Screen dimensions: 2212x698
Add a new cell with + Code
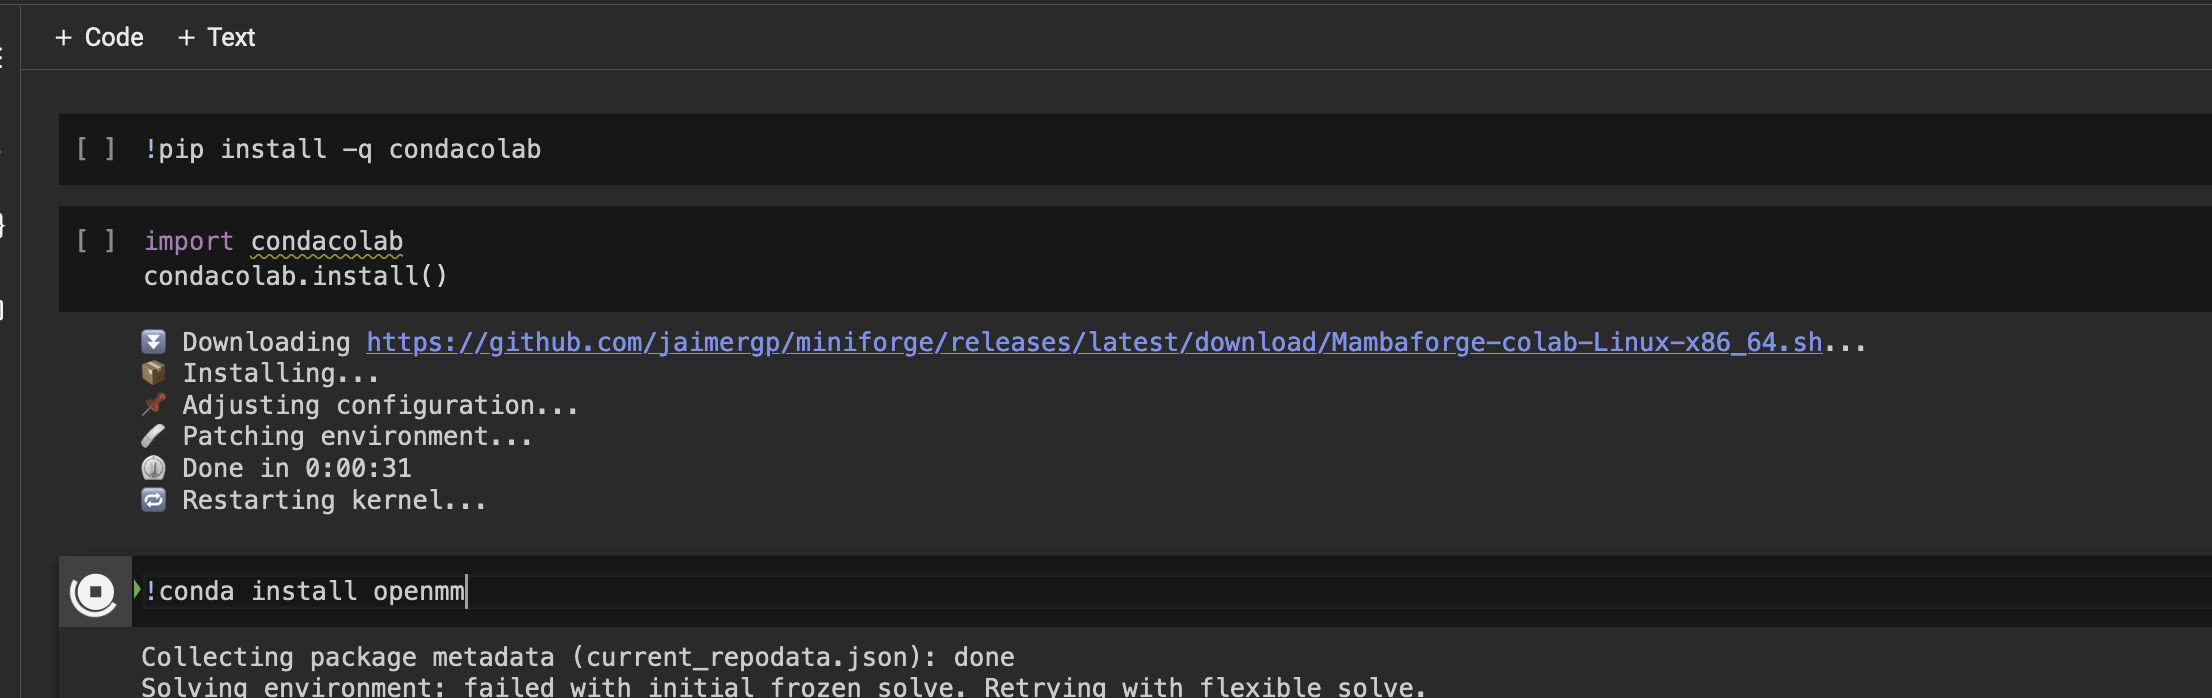(x=99, y=38)
